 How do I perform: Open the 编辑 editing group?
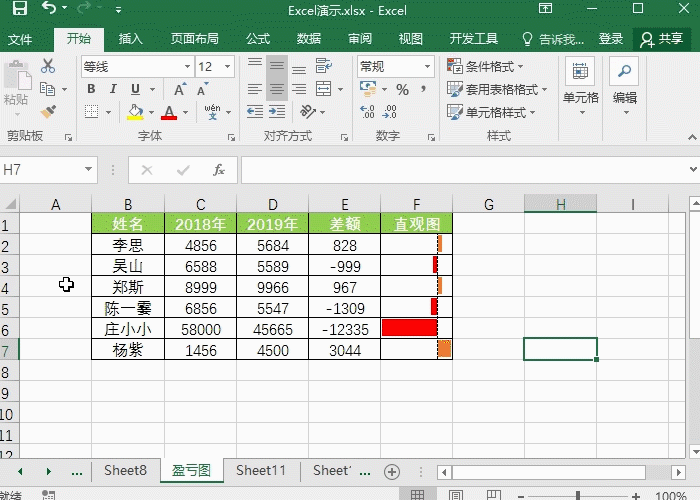[x=625, y=87]
